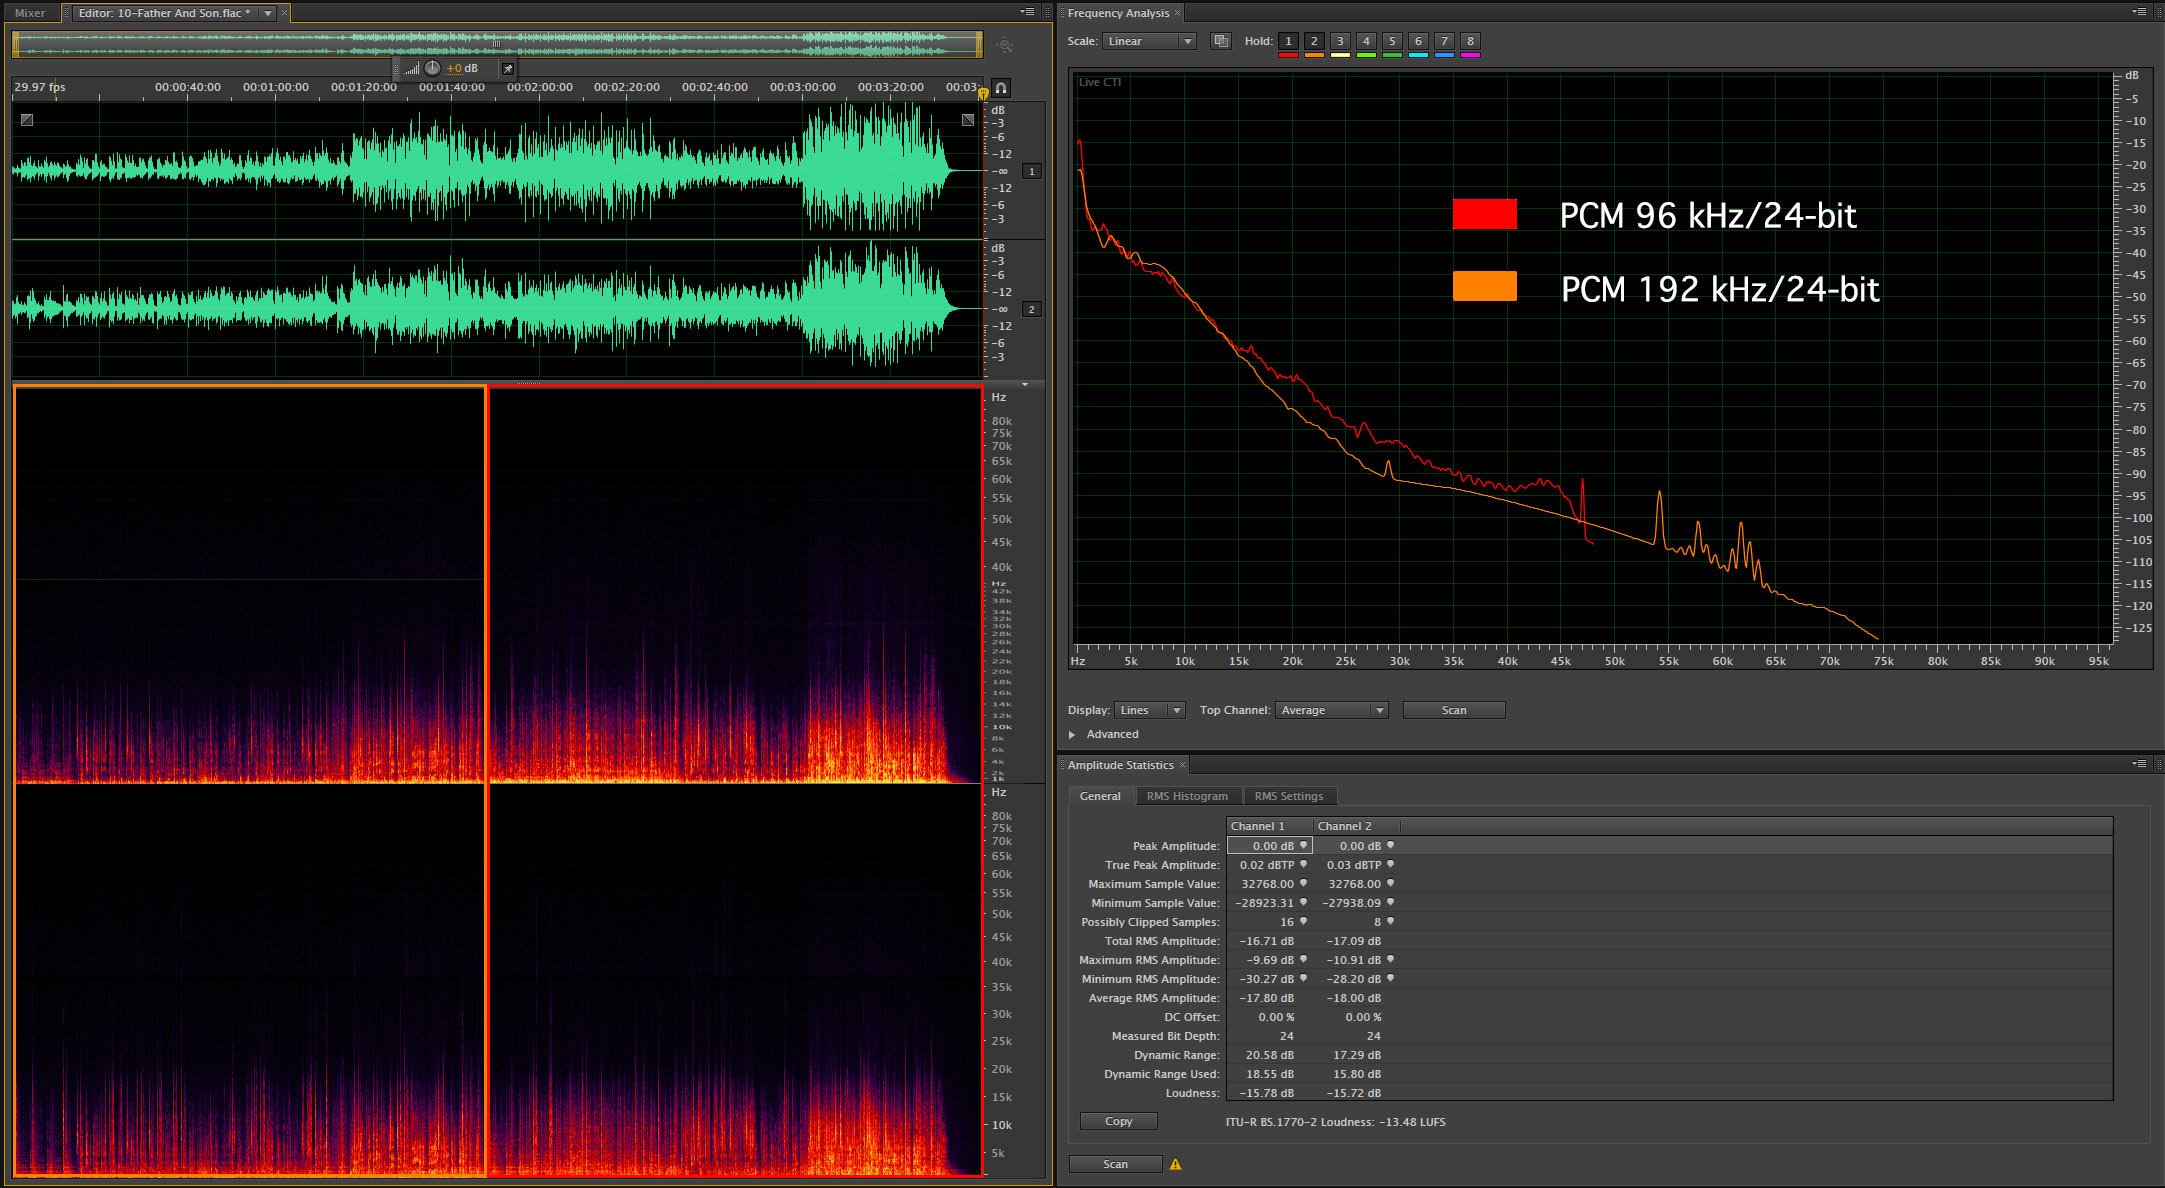This screenshot has width=2165, height=1188.
Task: Open the Display dropdown set to Lines
Action: click(1150, 710)
